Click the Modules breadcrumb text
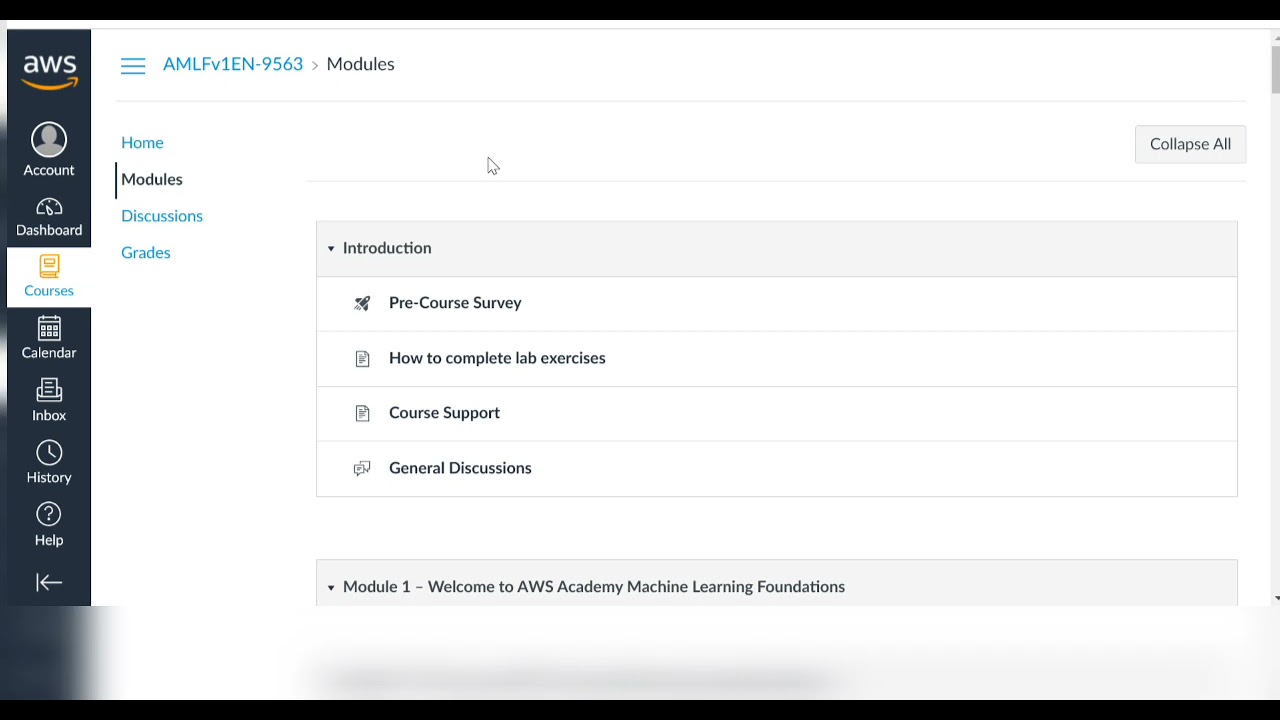Screen dimensions: 1280x720 [361, 64]
